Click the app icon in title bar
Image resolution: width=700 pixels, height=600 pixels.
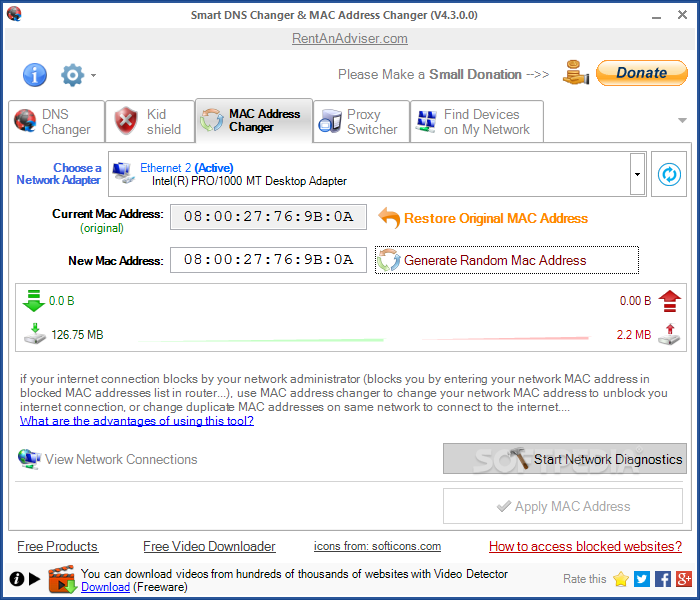(x=14, y=14)
